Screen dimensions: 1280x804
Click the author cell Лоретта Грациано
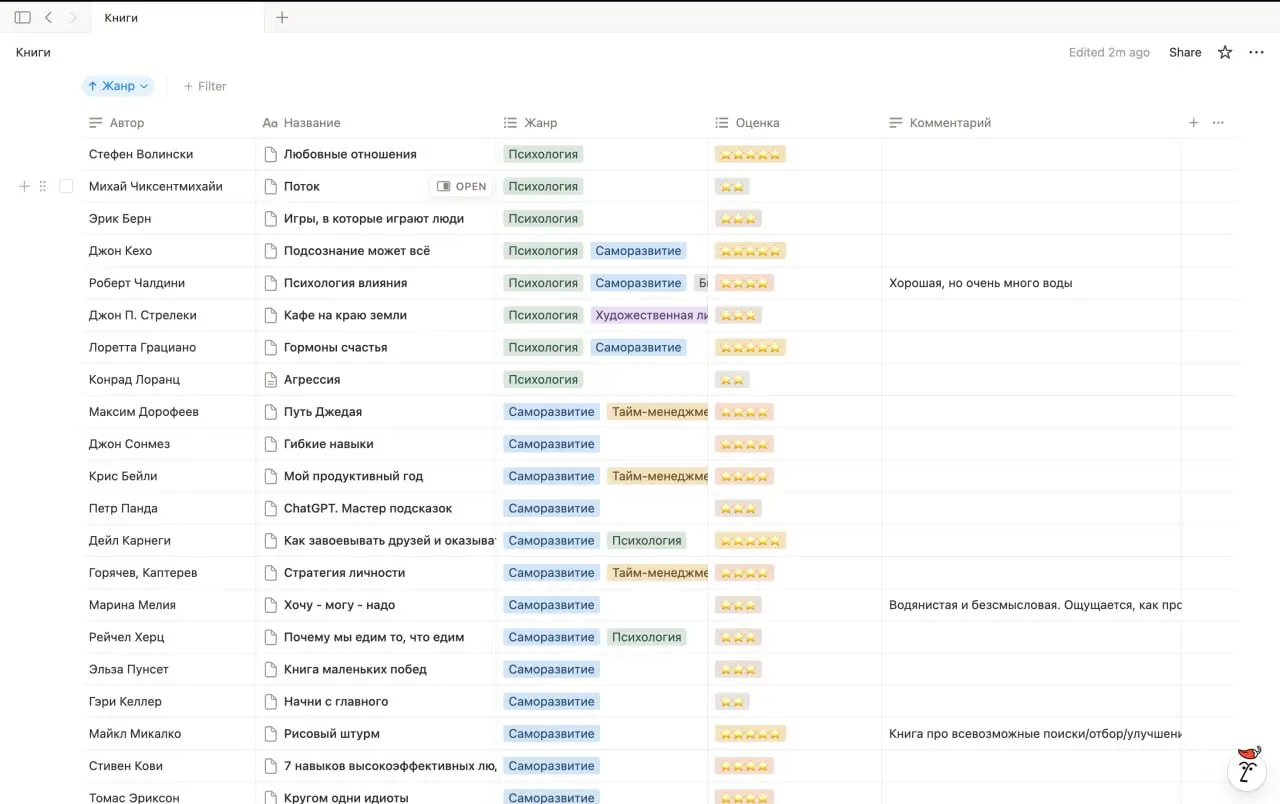pyautogui.click(x=142, y=347)
